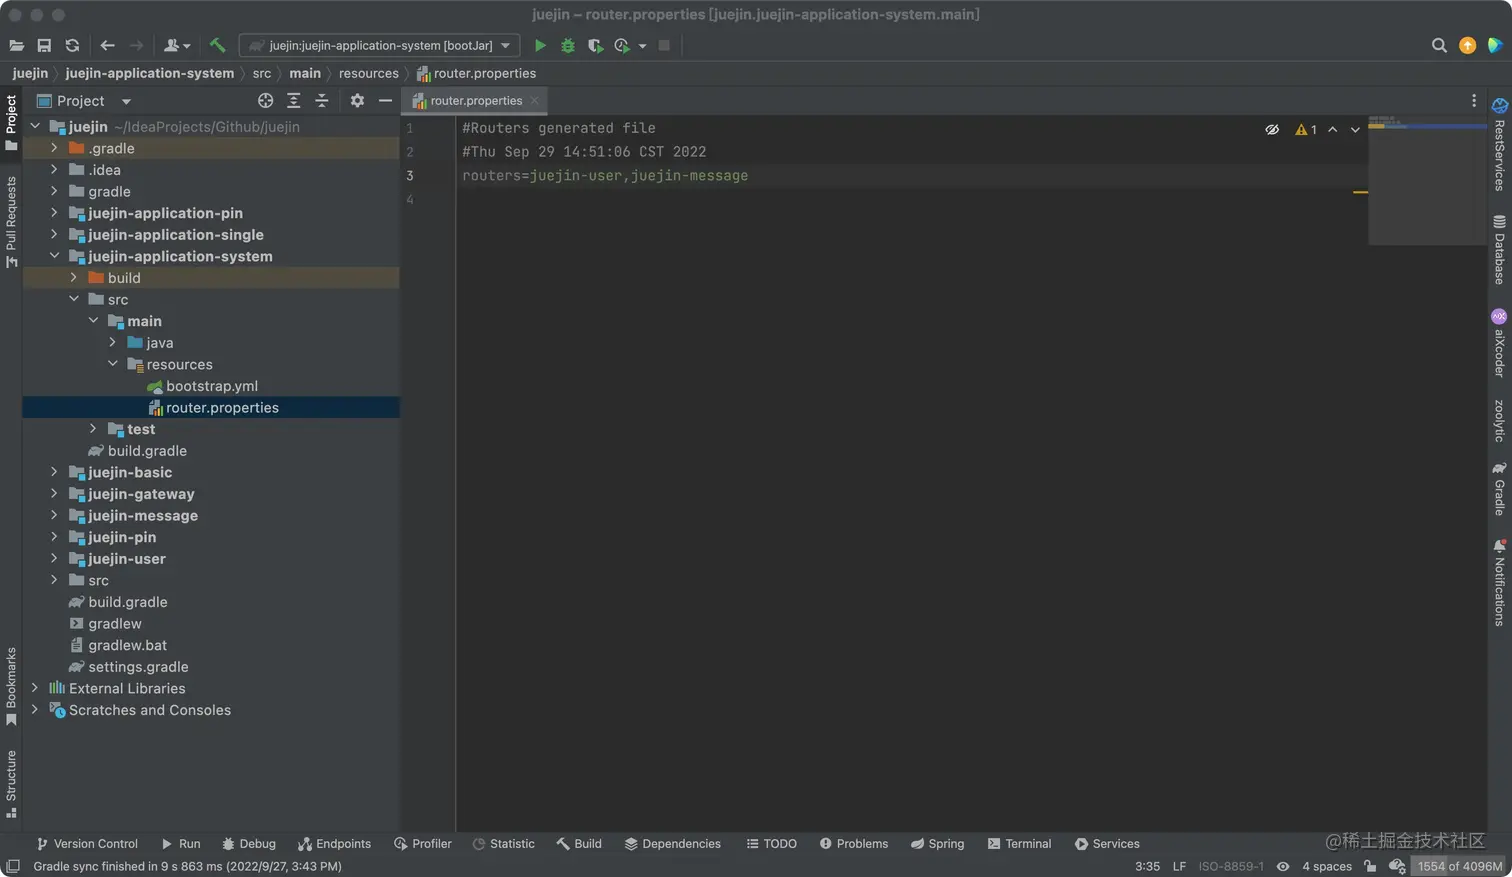Click the Synchronize reload icon
The height and width of the screenshot is (877, 1512).
coord(72,46)
